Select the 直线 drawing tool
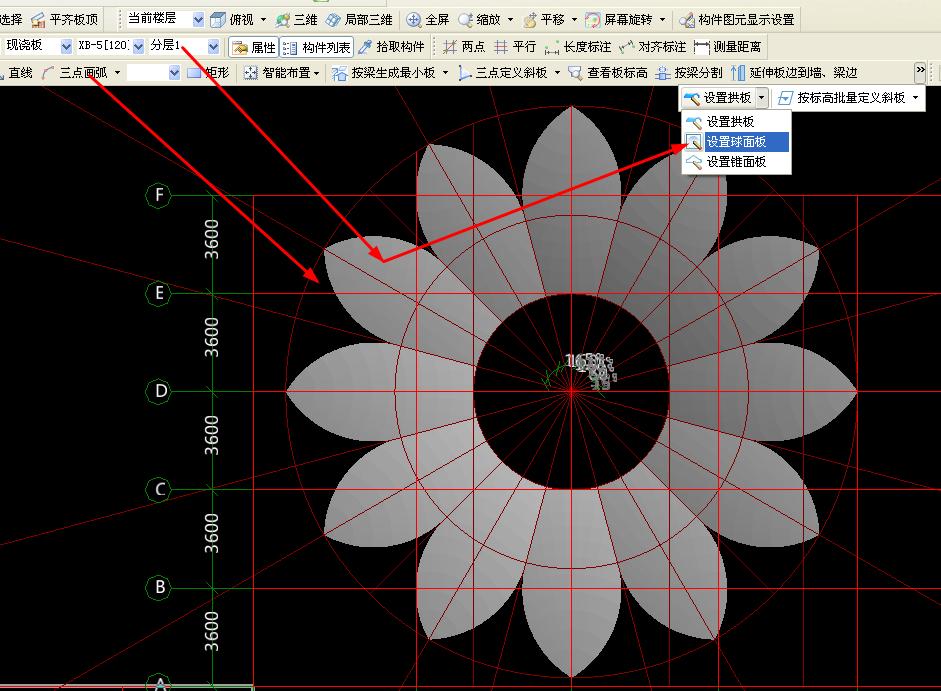The width and height of the screenshot is (941, 691). (x=17, y=73)
